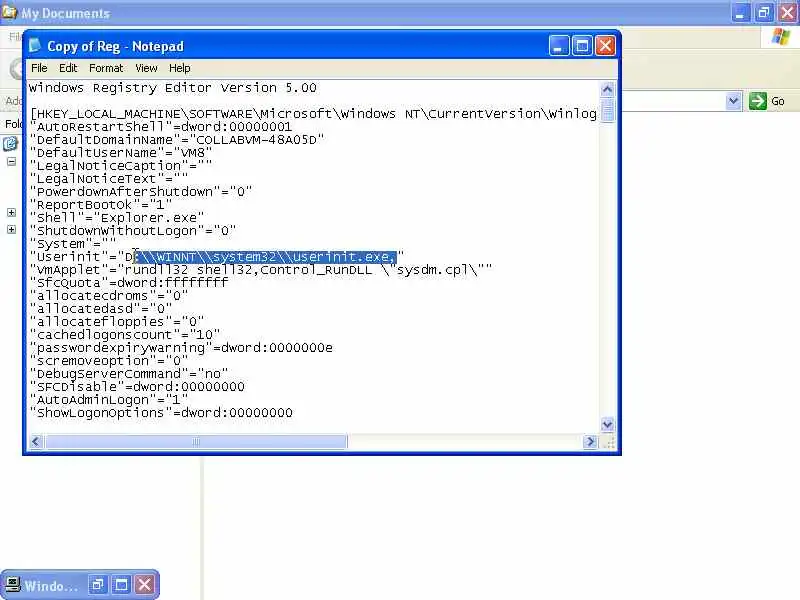Image resolution: width=800 pixels, height=600 pixels.
Task: Click the vertical scrollbar thumb in Notepad
Action: click(x=607, y=109)
